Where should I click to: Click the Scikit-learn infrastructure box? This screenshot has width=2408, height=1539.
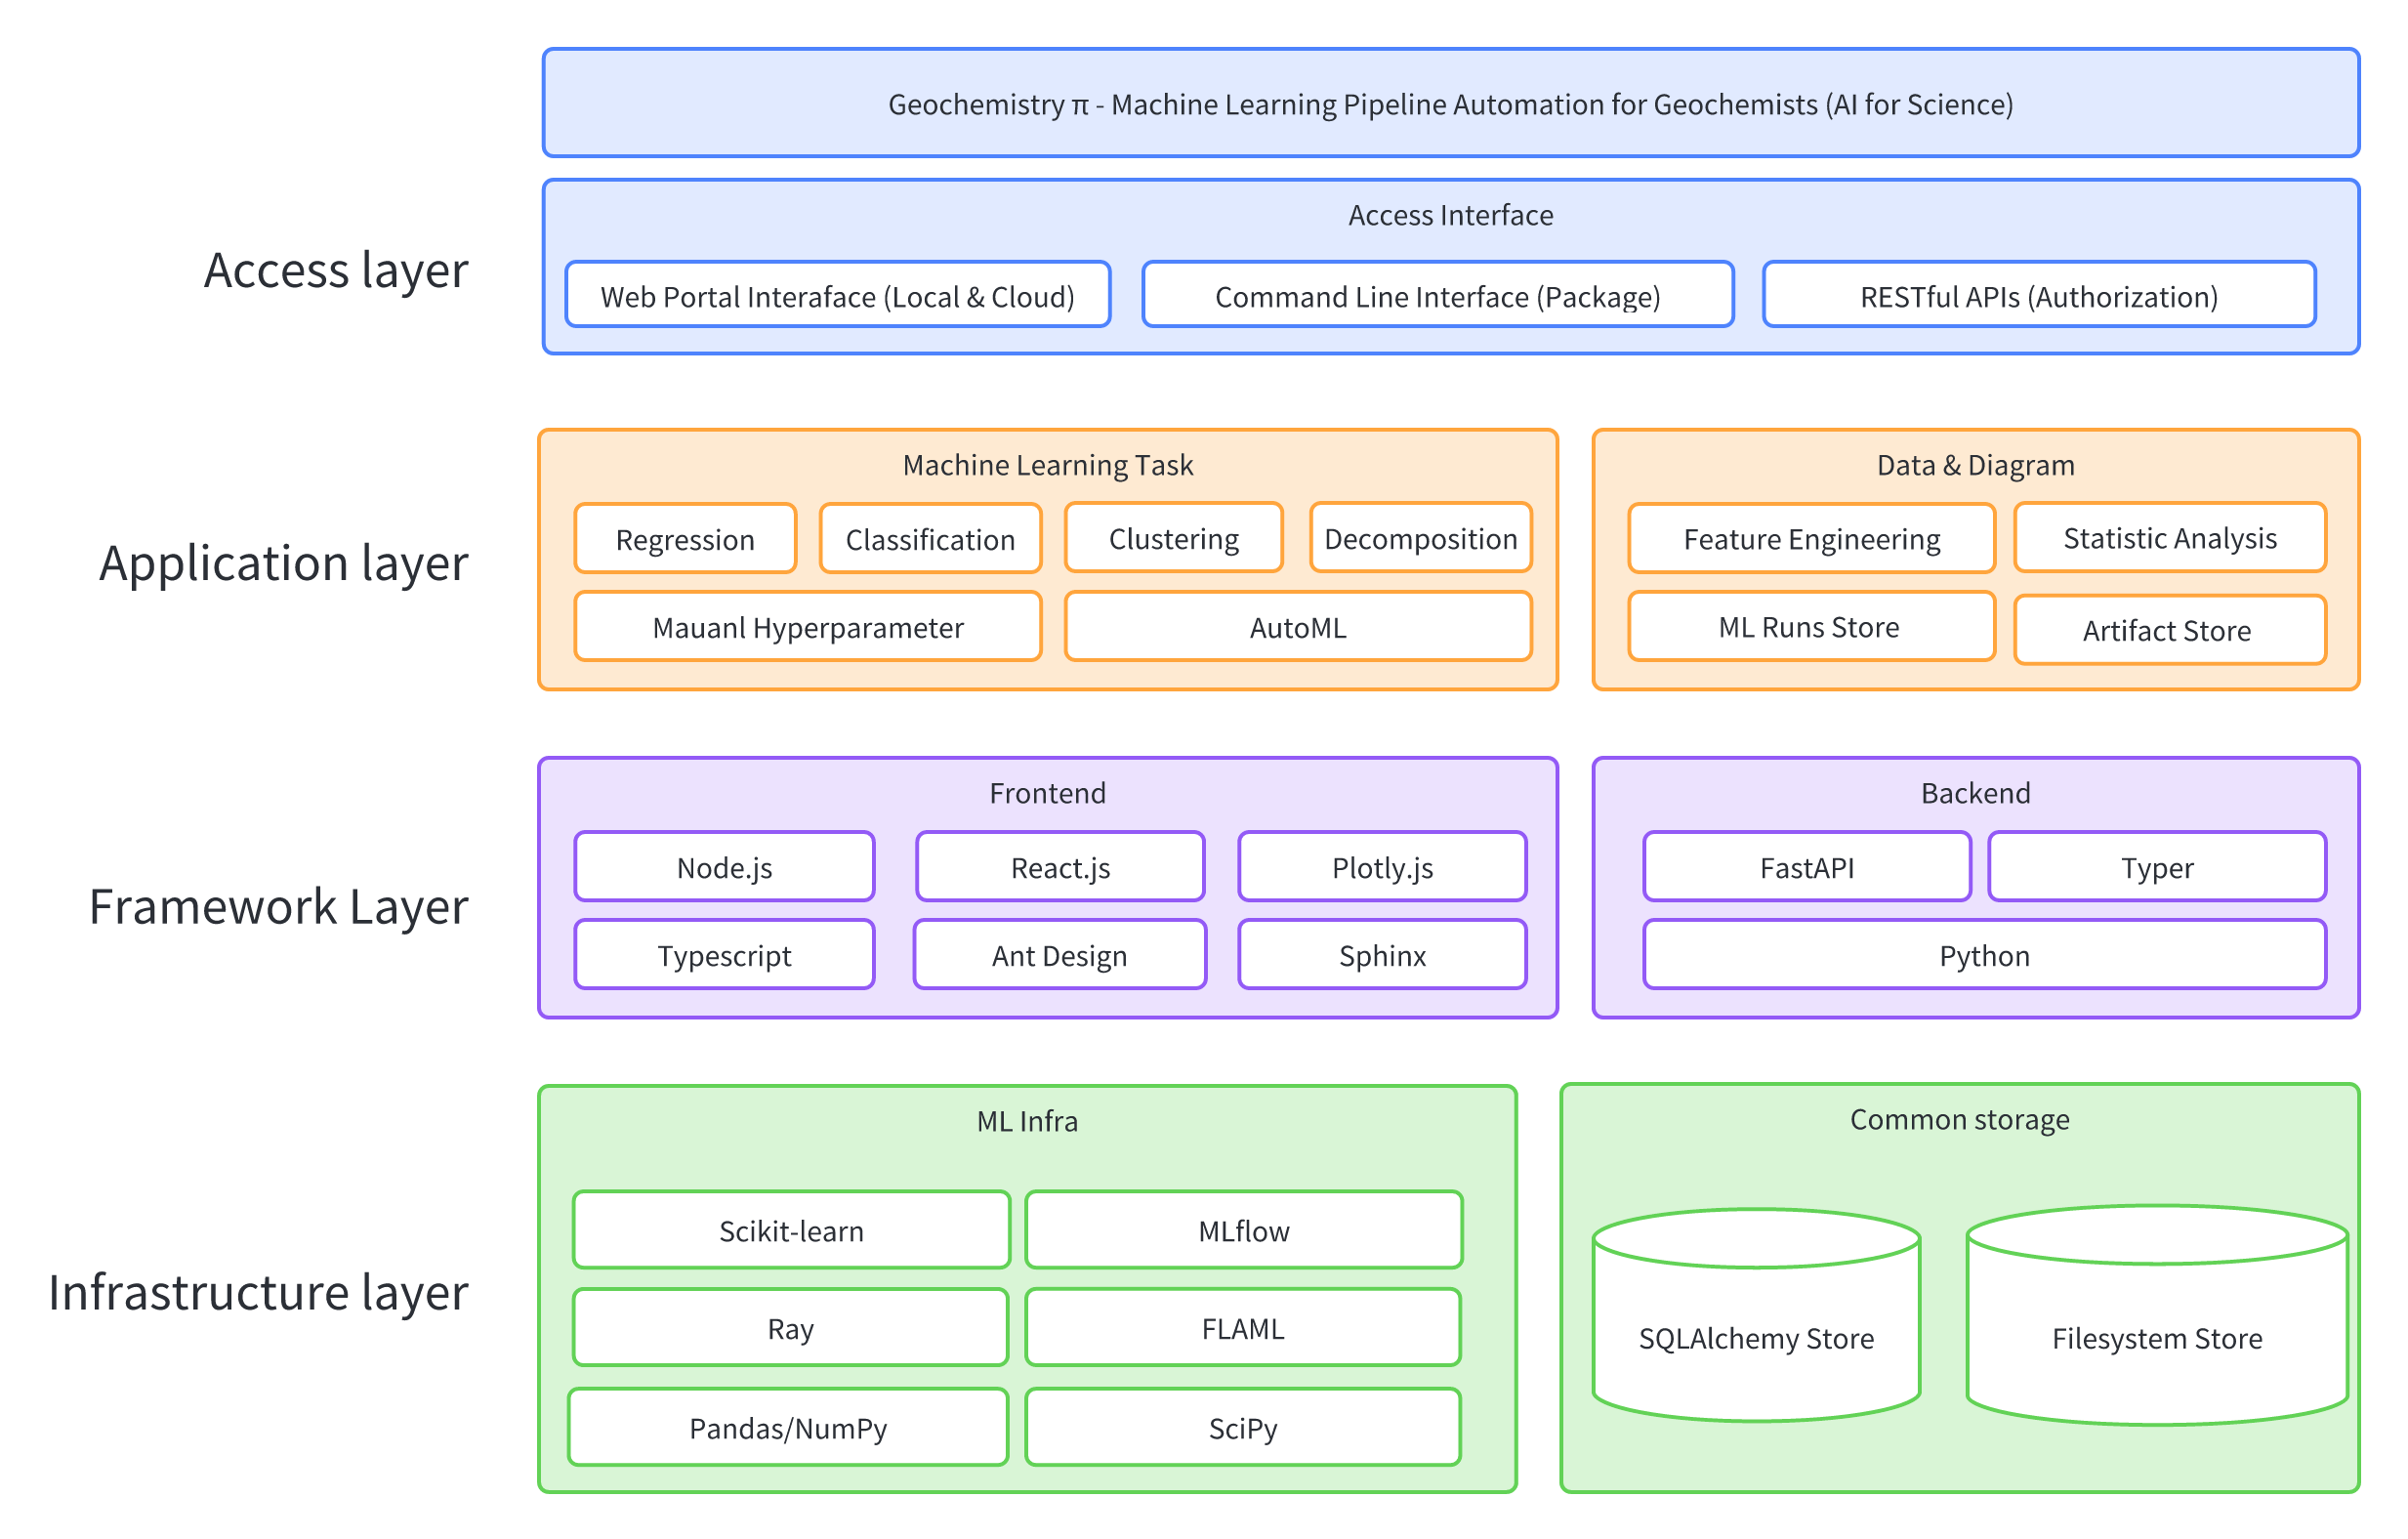pos(791,1231)
